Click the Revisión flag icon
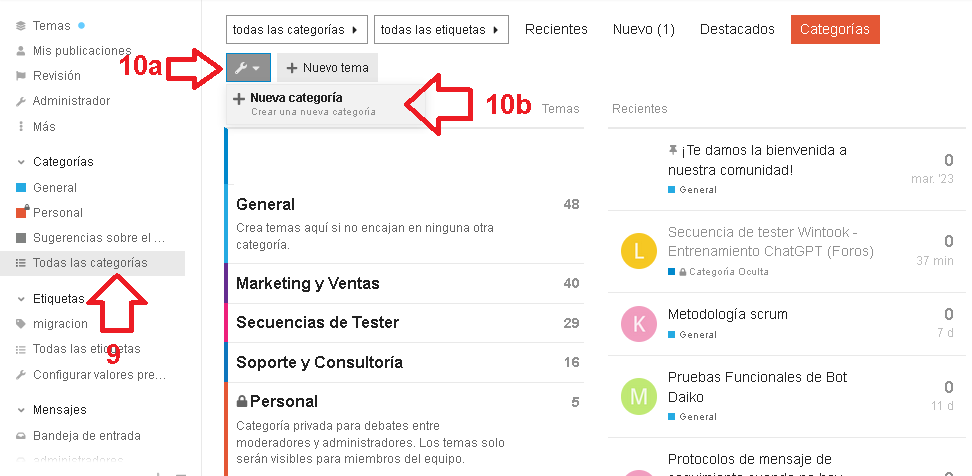 [x=21, y=76]
